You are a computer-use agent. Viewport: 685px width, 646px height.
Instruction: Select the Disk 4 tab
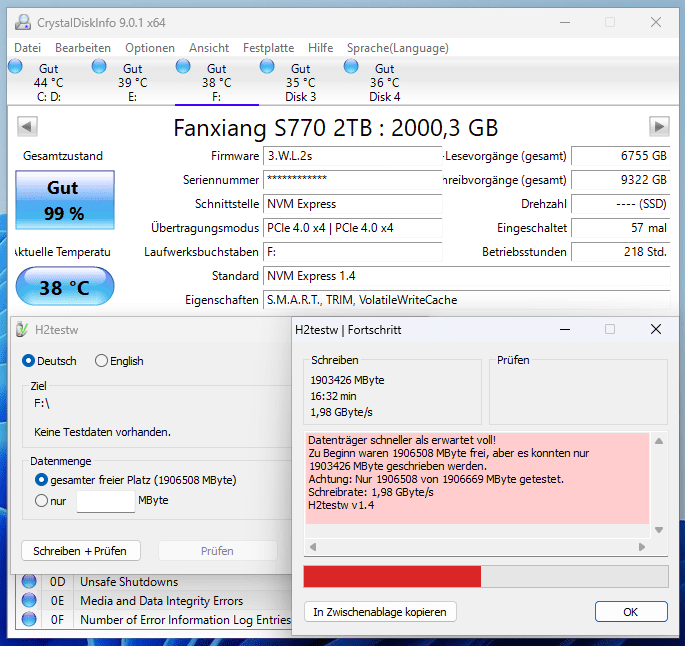(384, 83)
